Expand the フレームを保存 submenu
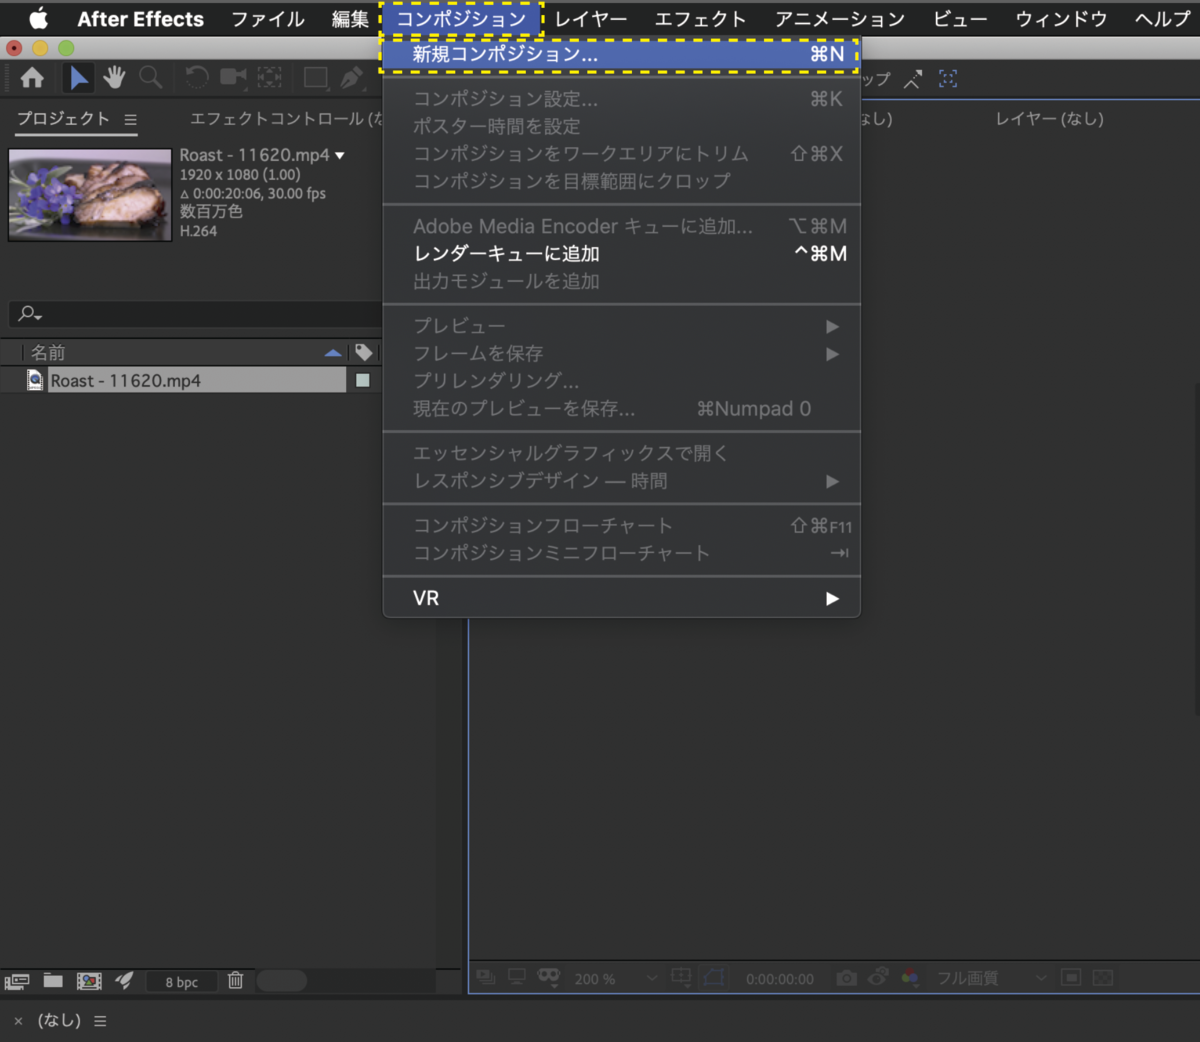The image size is (1200, 1042). tap(621, 354)
